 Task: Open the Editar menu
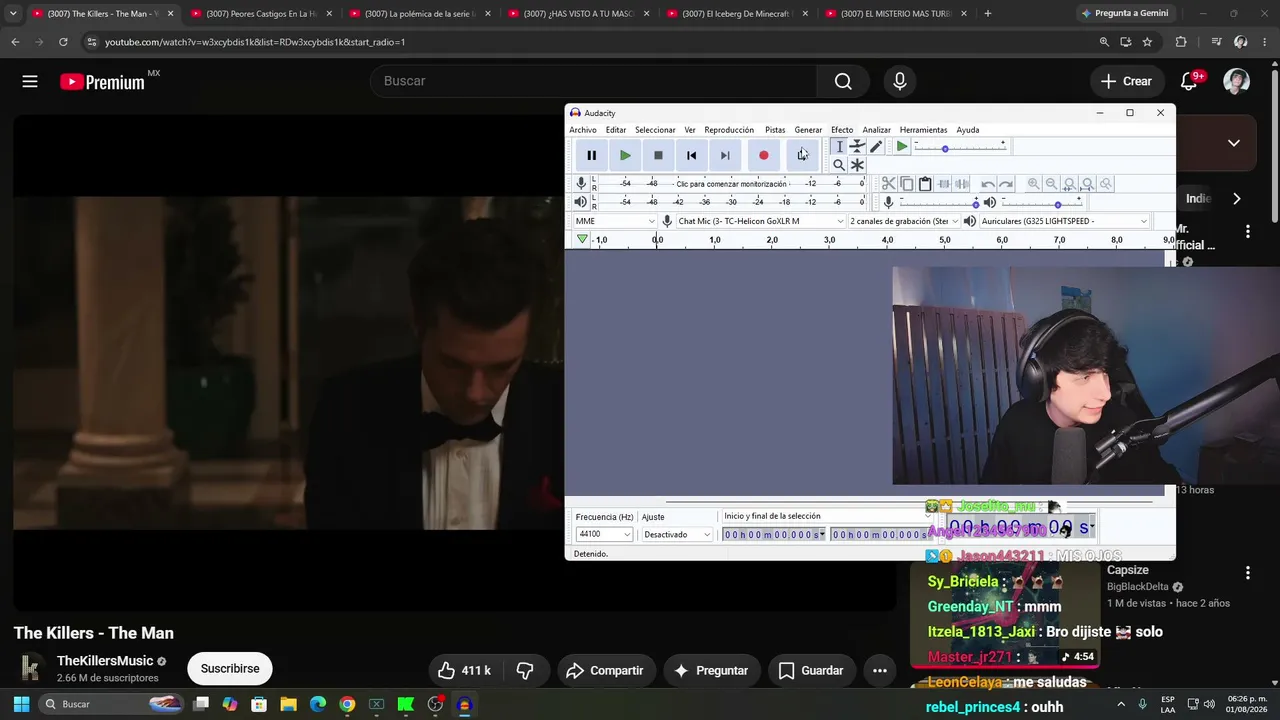[x=616, y=130]
